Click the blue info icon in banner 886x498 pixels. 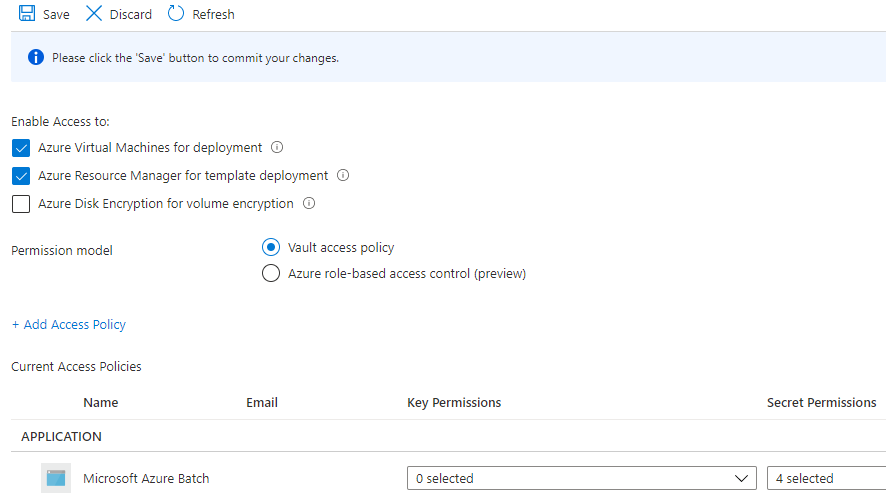click(x=36, y=57)
